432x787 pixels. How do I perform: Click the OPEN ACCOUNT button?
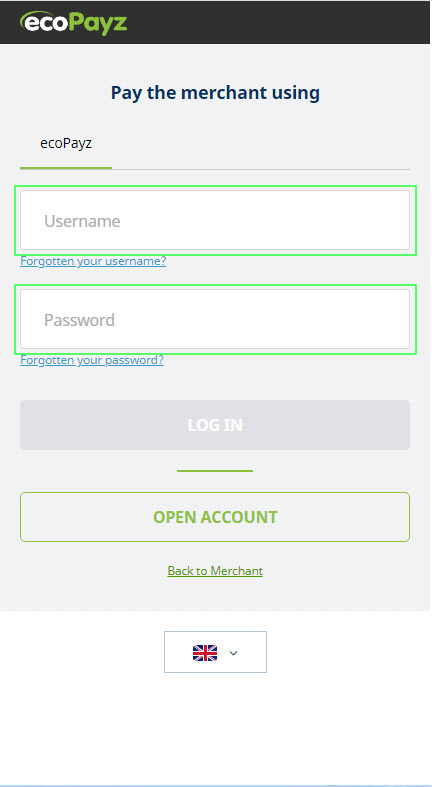215,517
